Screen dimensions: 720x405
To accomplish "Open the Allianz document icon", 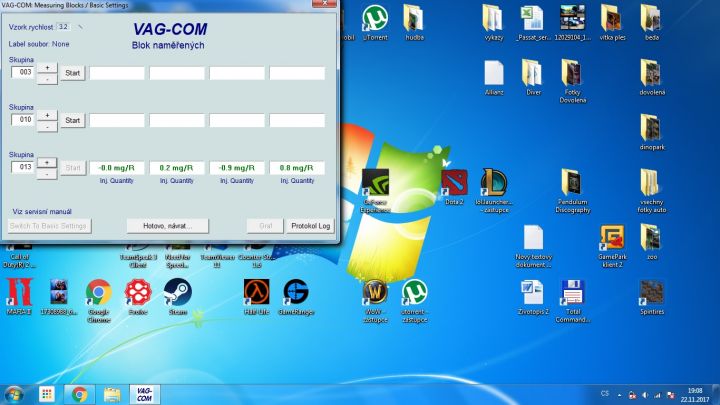I will click(x=494, y=78).
